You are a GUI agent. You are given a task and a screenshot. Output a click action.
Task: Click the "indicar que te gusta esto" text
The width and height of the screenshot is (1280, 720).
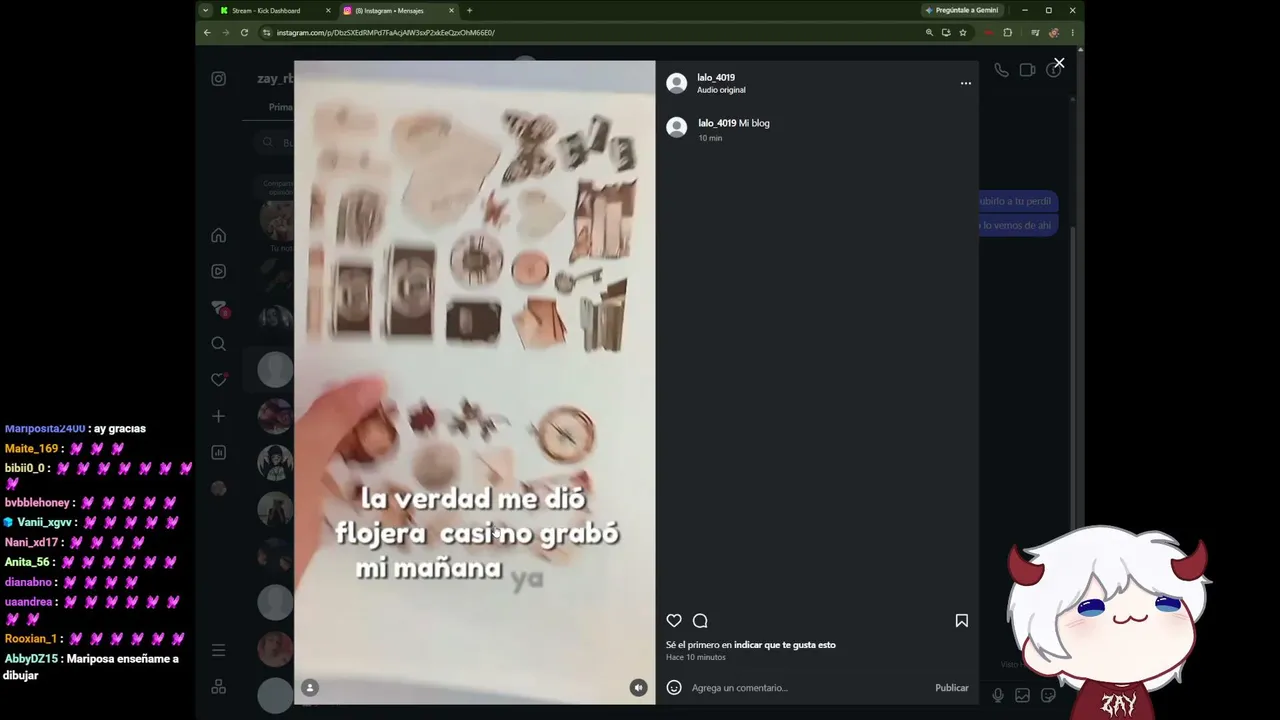785,645
